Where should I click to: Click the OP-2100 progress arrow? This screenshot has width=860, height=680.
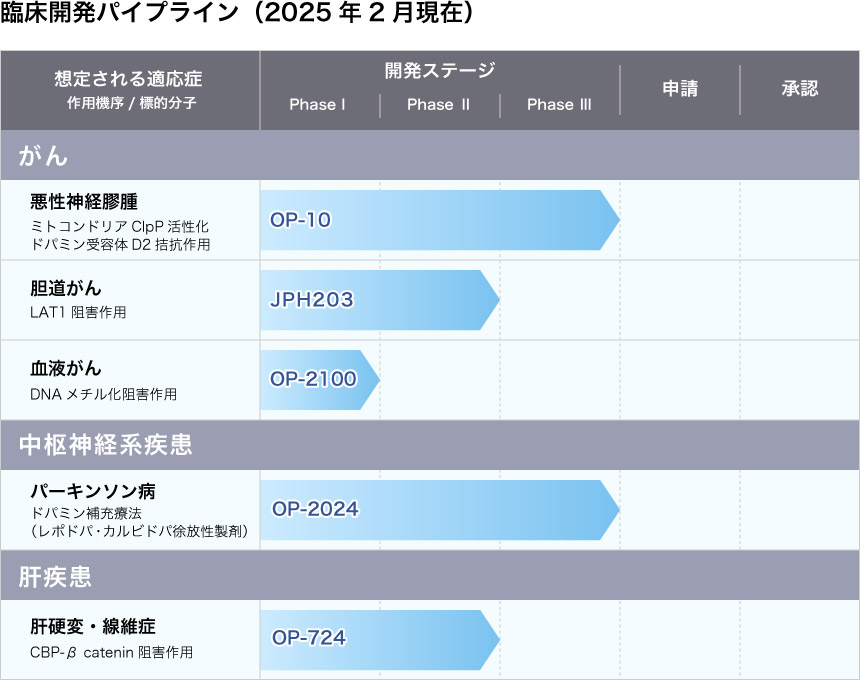point(318,380)
